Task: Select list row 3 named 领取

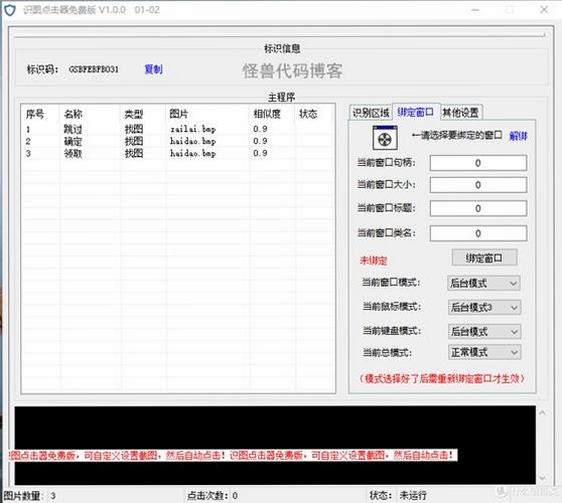Action: tap(178, 153)
